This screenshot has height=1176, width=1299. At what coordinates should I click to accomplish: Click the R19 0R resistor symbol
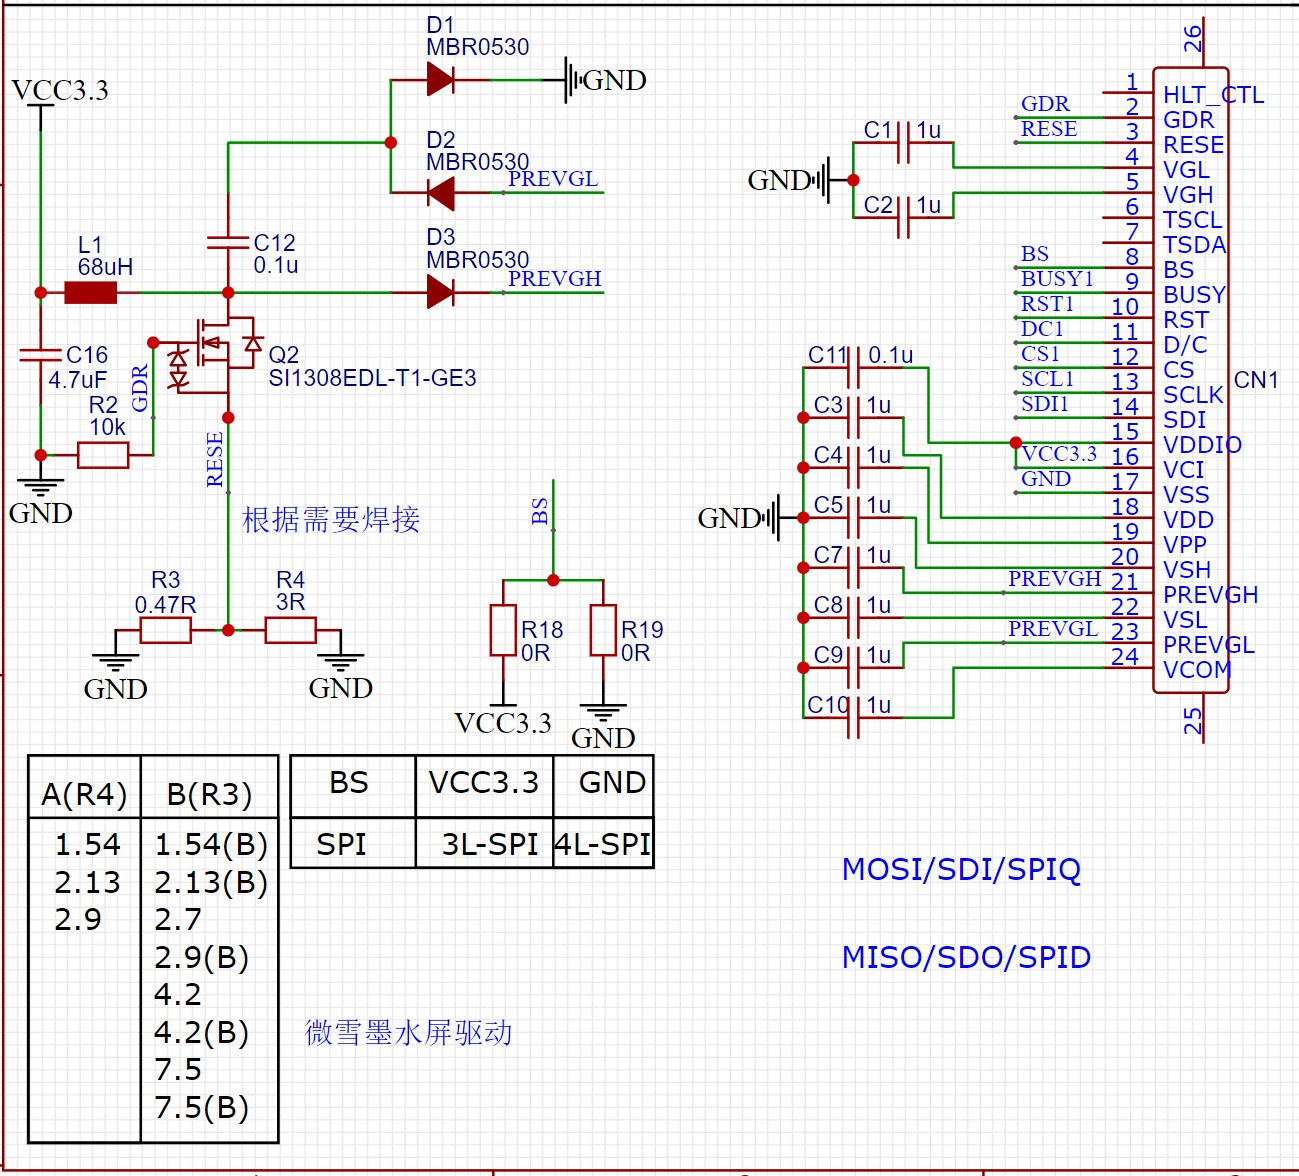pyautogui.click(x=603, y=630)
